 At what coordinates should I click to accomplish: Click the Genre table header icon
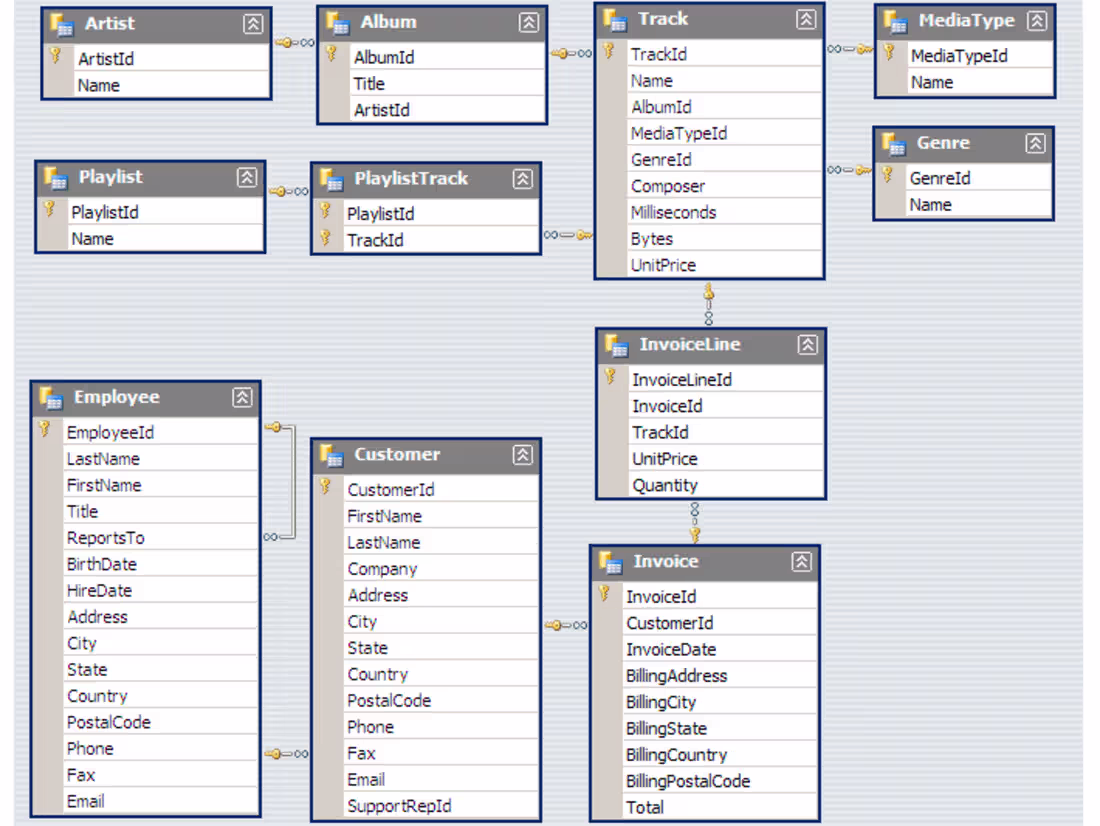(x=894, y=143)
